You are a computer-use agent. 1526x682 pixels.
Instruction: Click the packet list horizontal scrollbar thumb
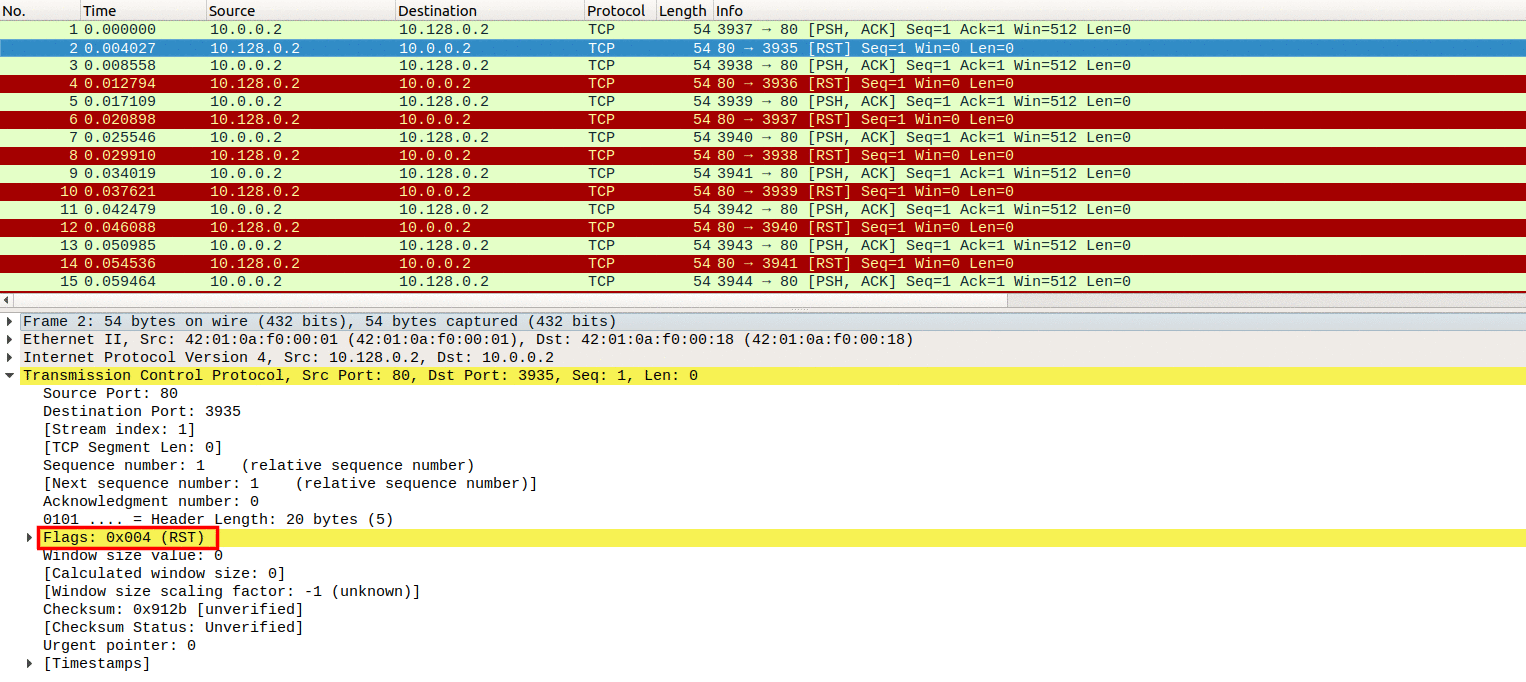510,301
